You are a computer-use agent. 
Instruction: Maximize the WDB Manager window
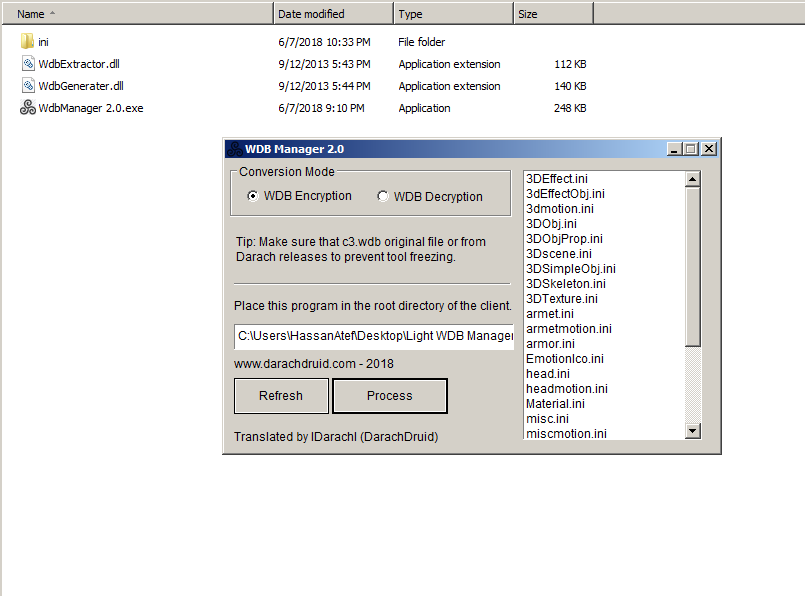pos(690,149)
